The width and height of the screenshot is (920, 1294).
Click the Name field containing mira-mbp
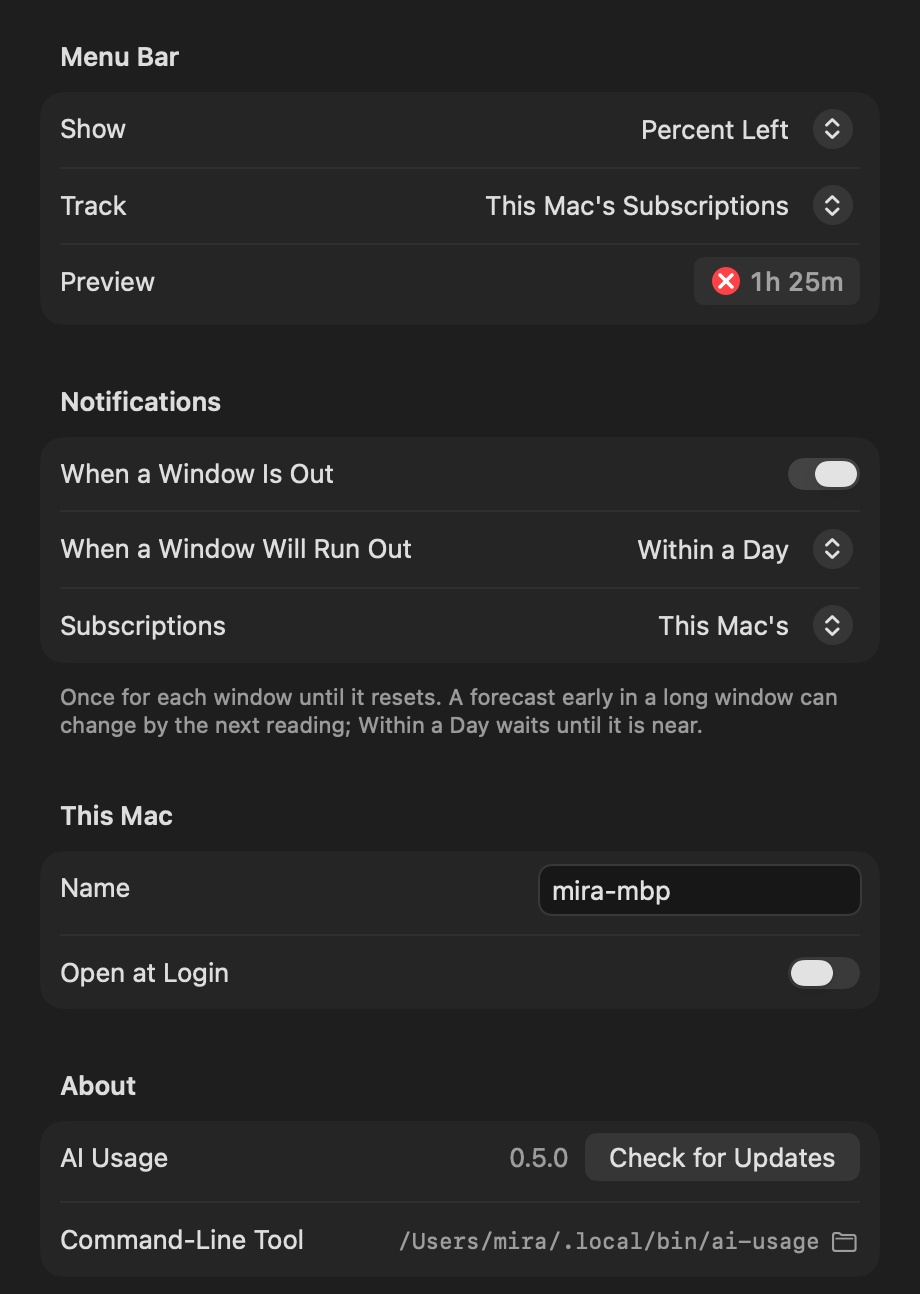tap(699, 890)
